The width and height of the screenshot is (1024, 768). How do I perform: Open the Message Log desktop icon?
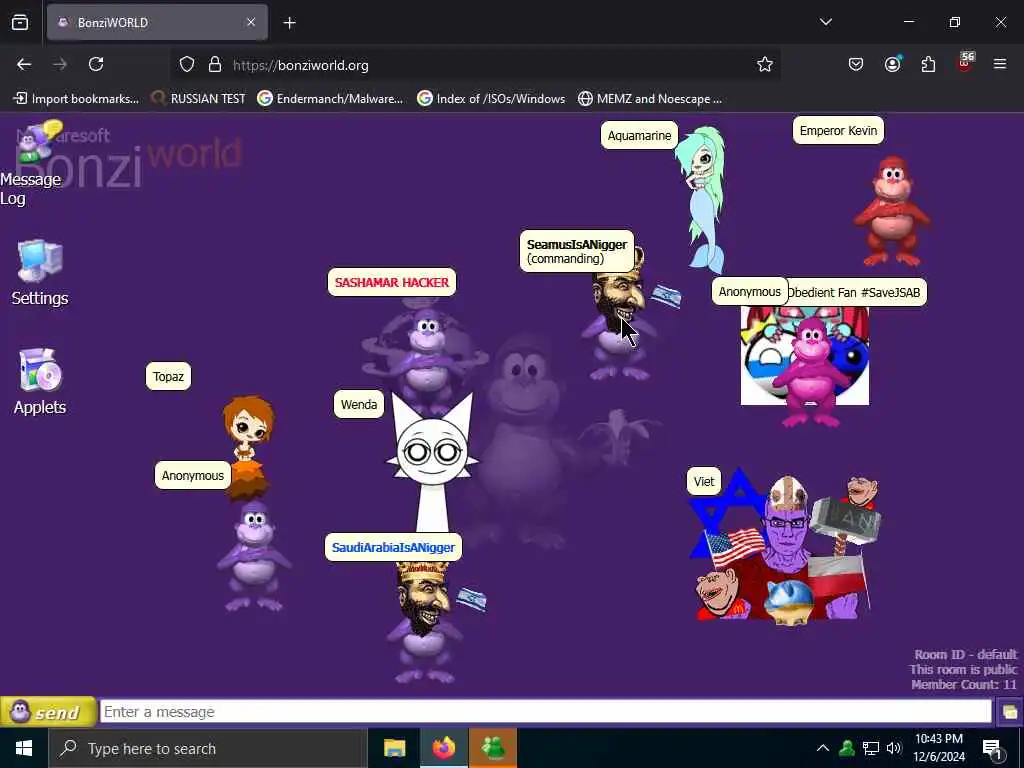click(31, 163)
